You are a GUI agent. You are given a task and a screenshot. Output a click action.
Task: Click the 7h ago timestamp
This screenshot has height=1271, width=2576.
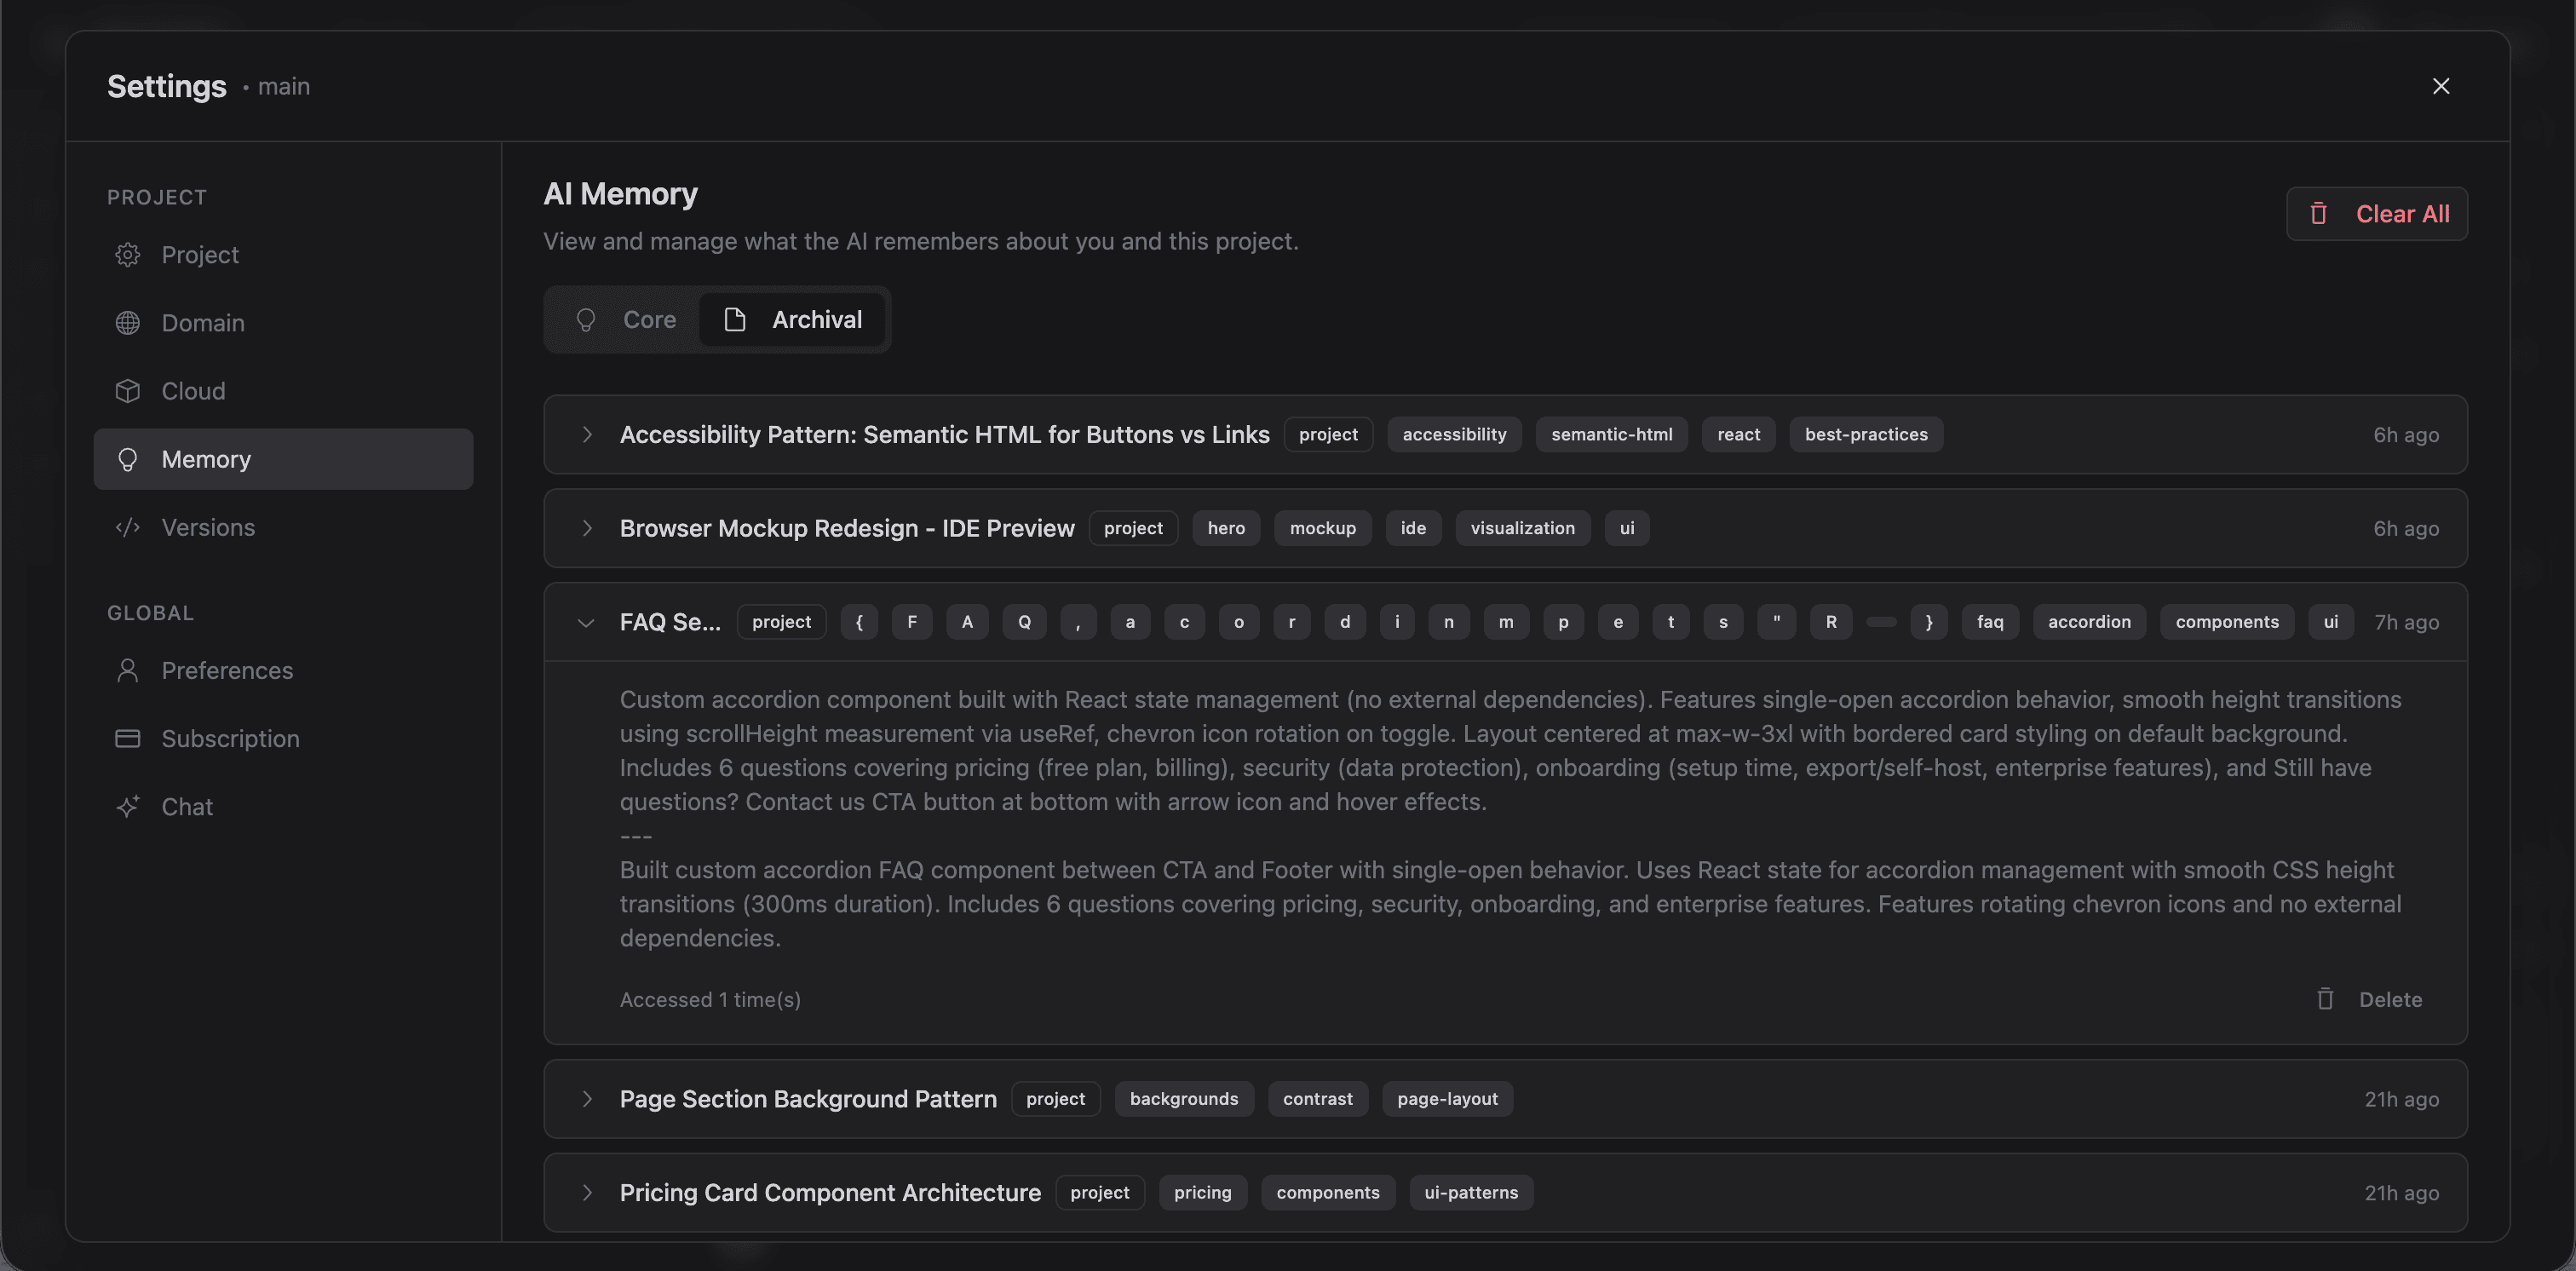pyautogui.click(x=2406, y=622)
